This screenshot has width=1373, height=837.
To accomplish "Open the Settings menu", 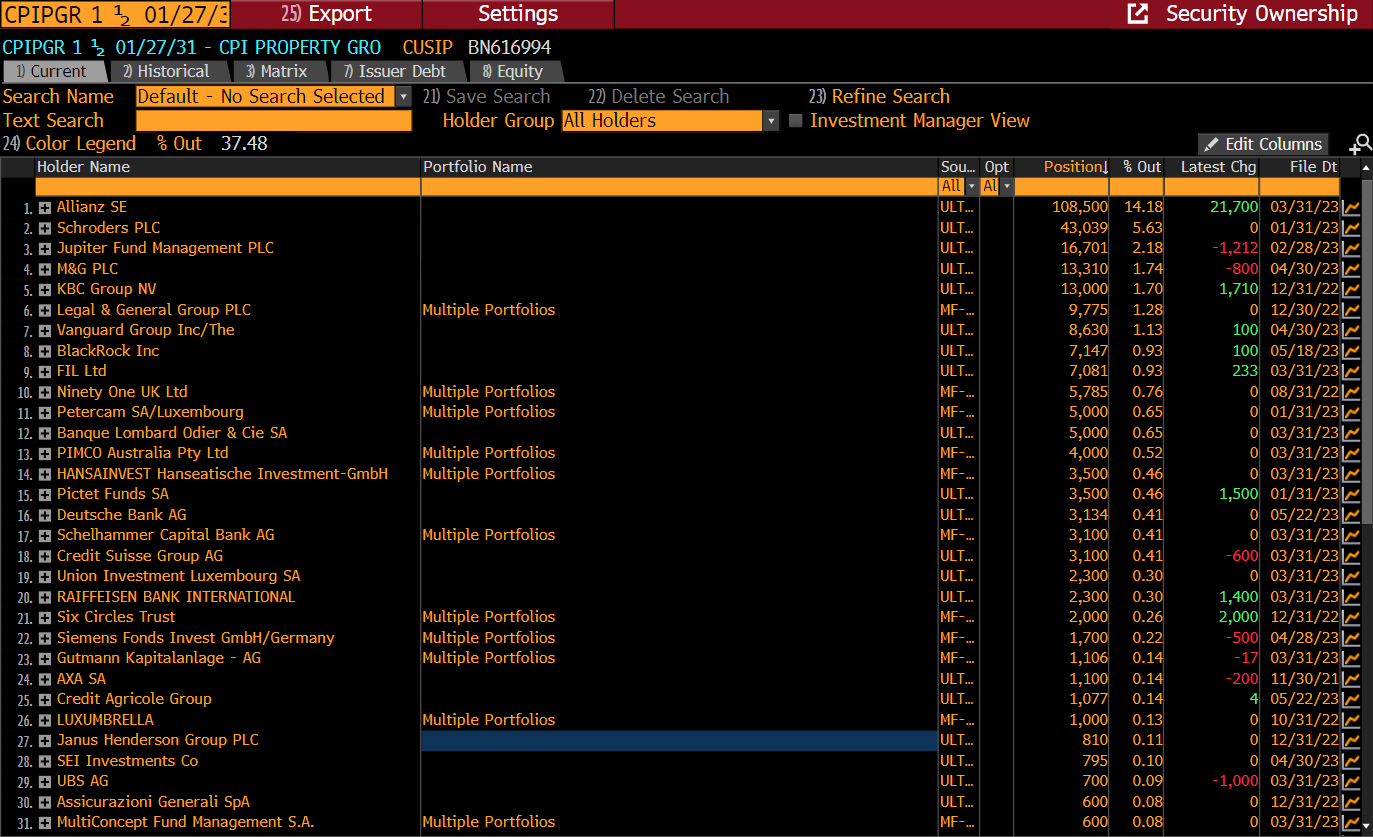I will click(x=518, y=14).
